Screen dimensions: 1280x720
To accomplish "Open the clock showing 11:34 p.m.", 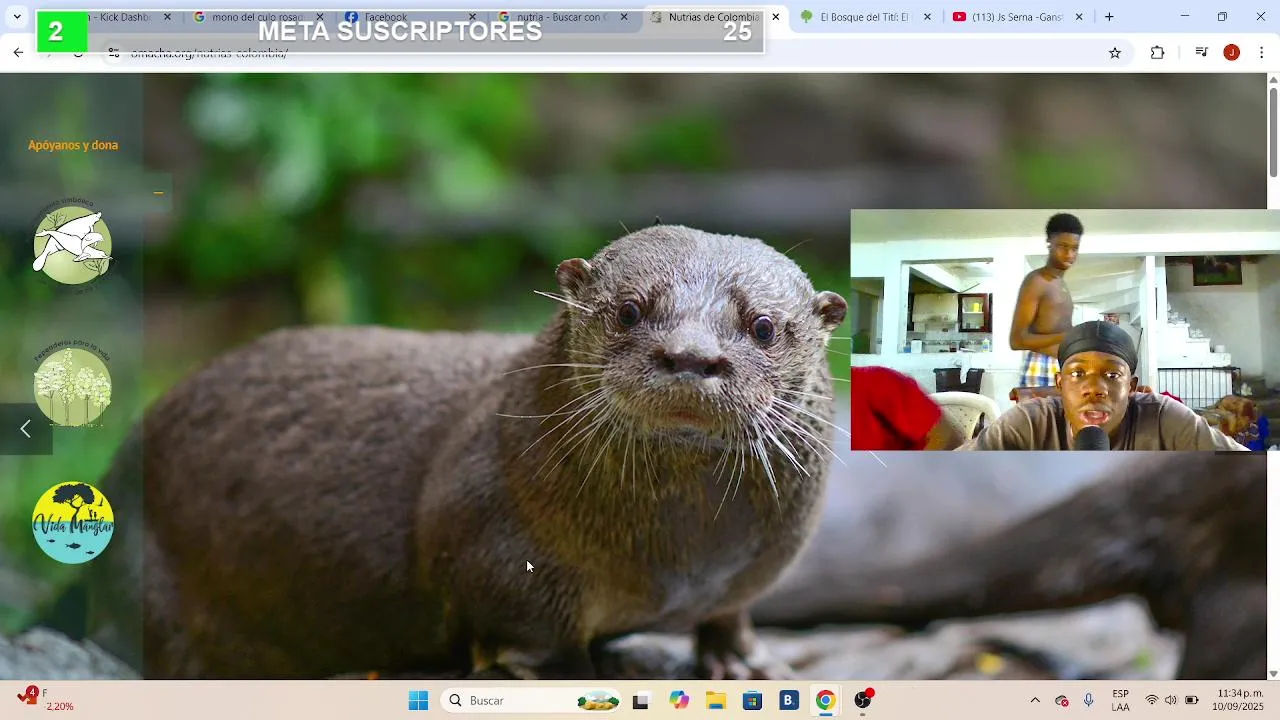I will [x=1240, y=700].
